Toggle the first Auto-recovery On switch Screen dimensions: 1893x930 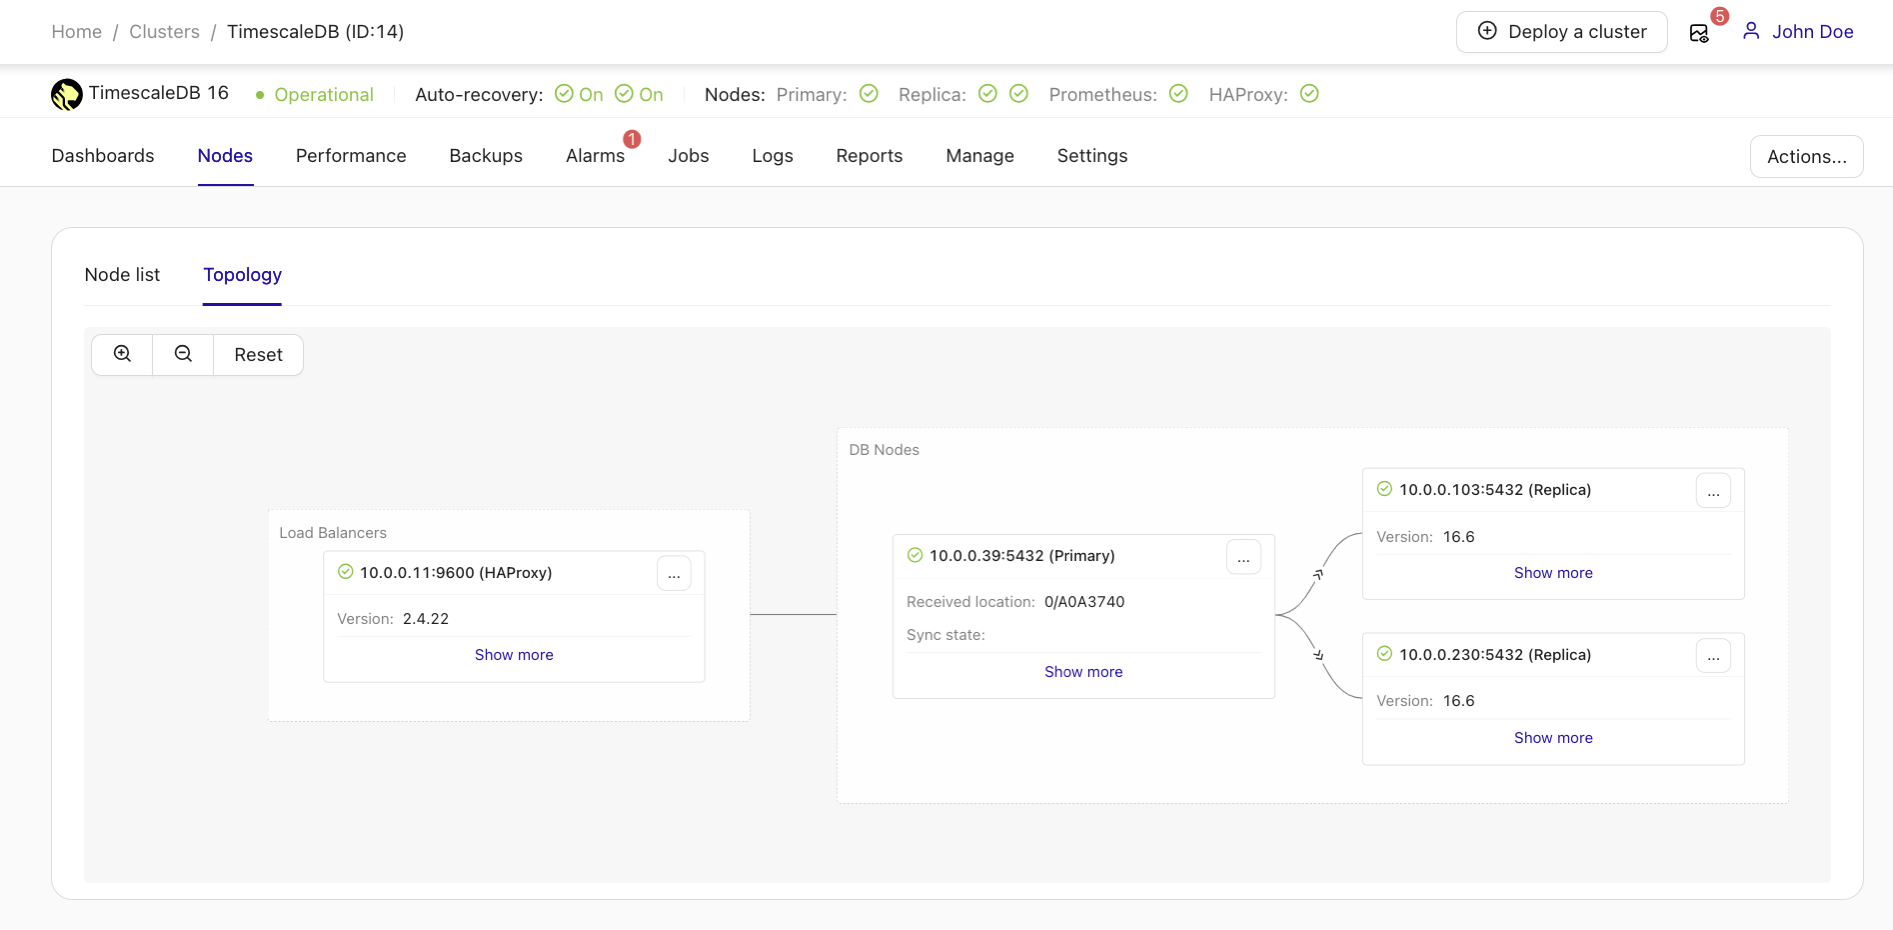(563, 94)
